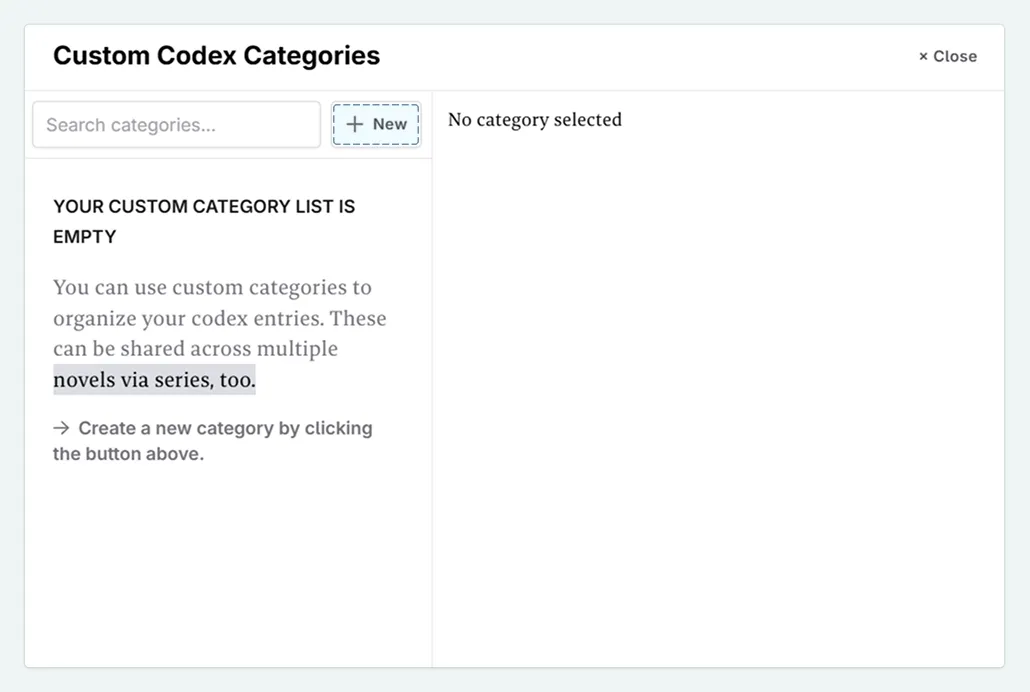Click the "No category selected" message
Viewport: 1030px width, 692px height.
pyautogui.click(x=534, y=120)
